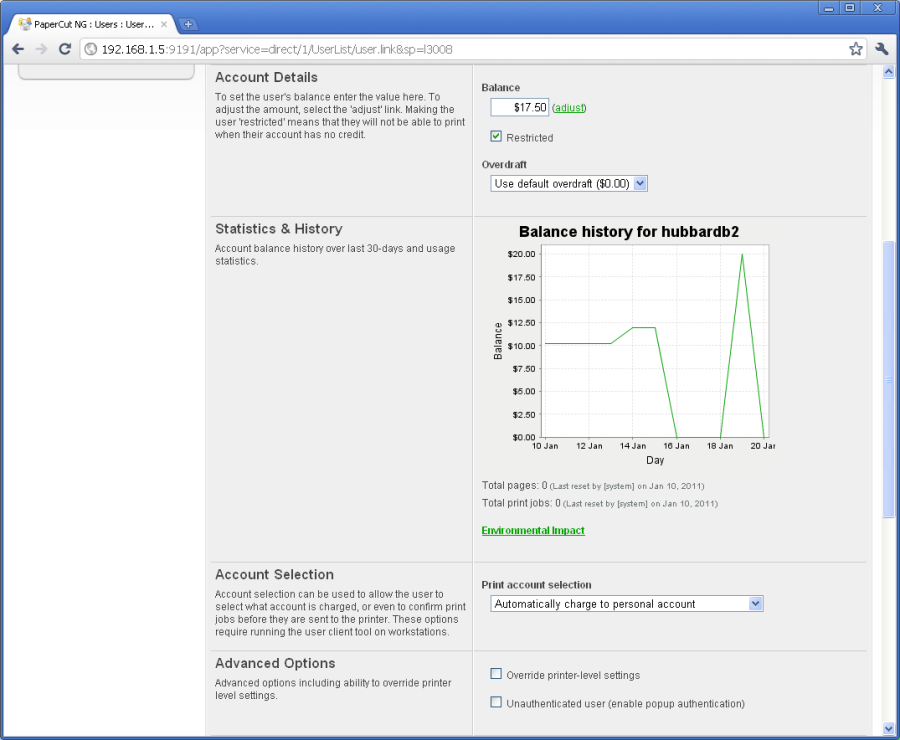Open a new tab with plus button

189,24
